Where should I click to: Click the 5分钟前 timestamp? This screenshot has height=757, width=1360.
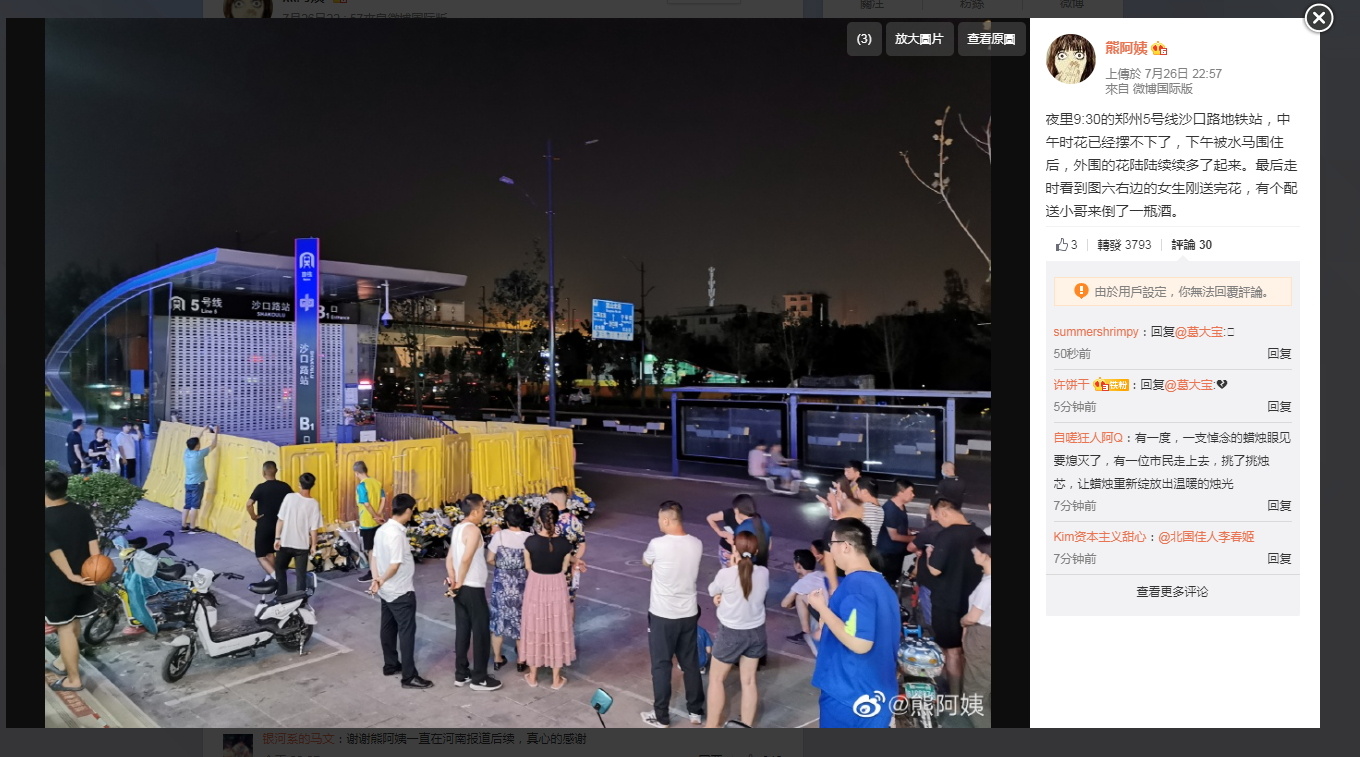(1075, 407)
